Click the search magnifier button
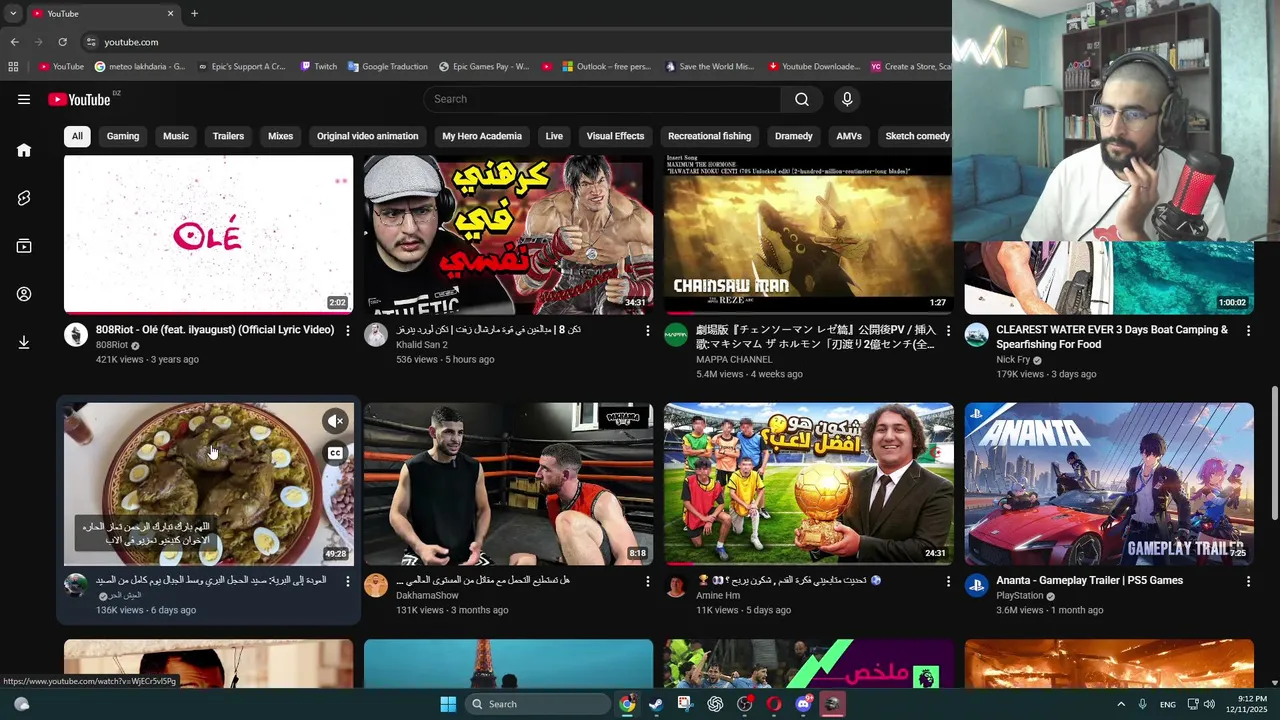The image size is (1280, 720). point(802,99)
